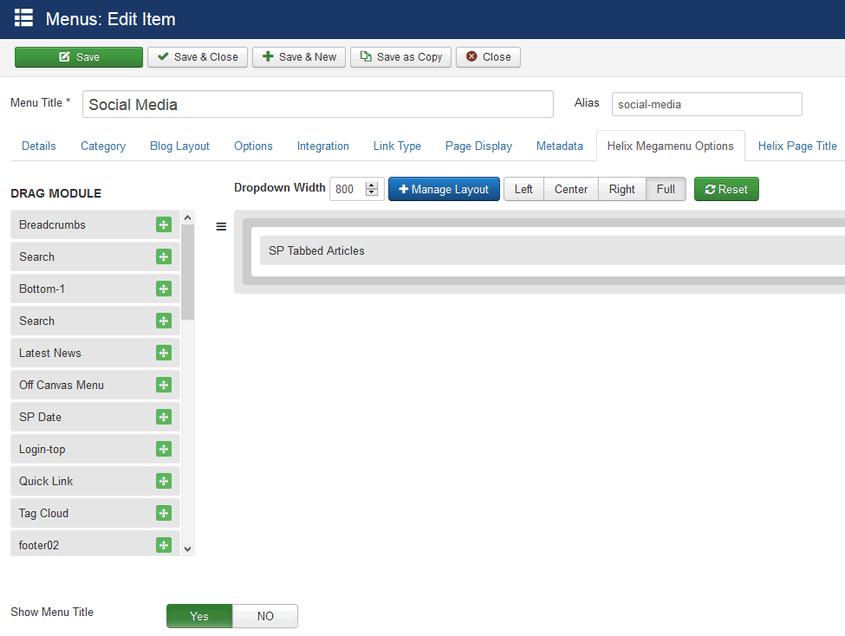Screen dimensions: 845x636
Task: Align dropdown Center
Action: [x=571, y=189]
